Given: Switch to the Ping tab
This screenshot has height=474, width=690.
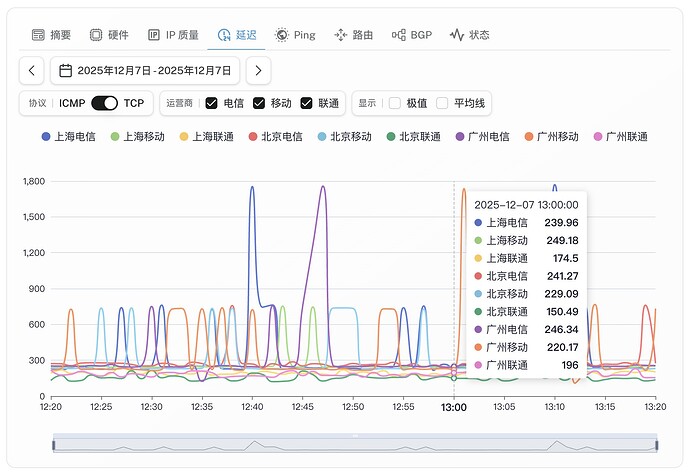Looking at the screenshot, I should coord(295,35).
